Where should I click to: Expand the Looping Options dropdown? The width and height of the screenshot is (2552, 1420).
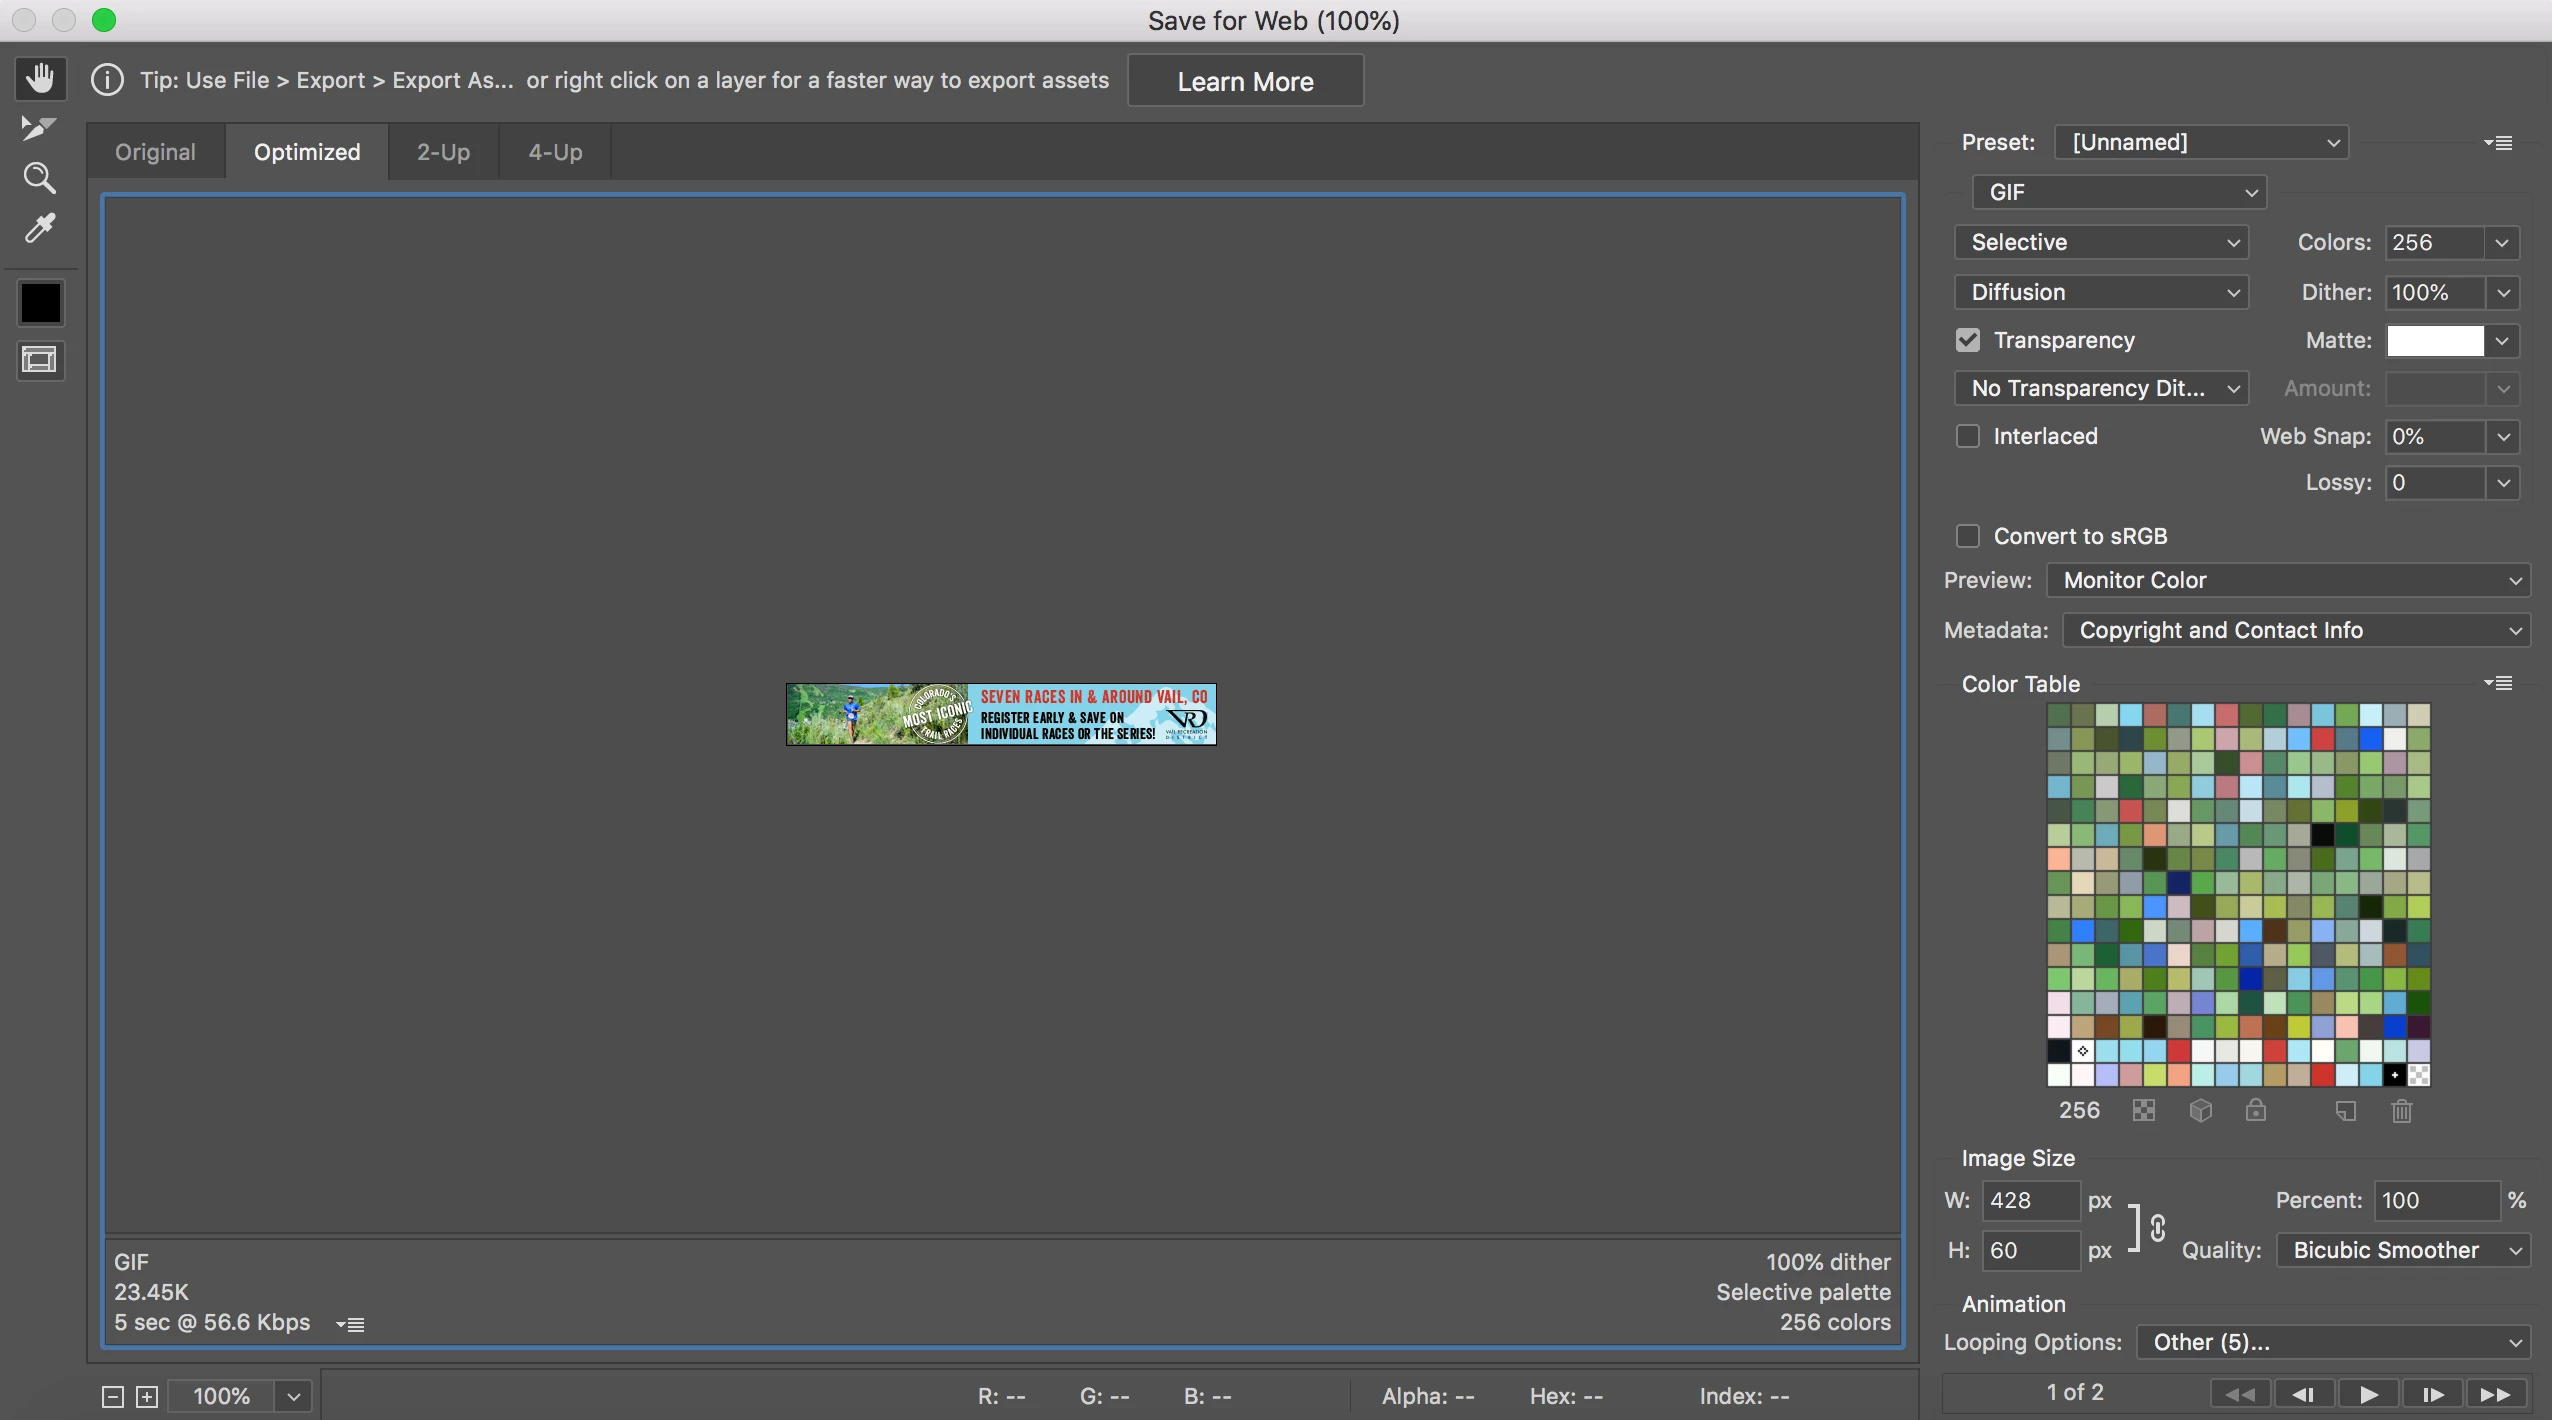(2332, 1342)
